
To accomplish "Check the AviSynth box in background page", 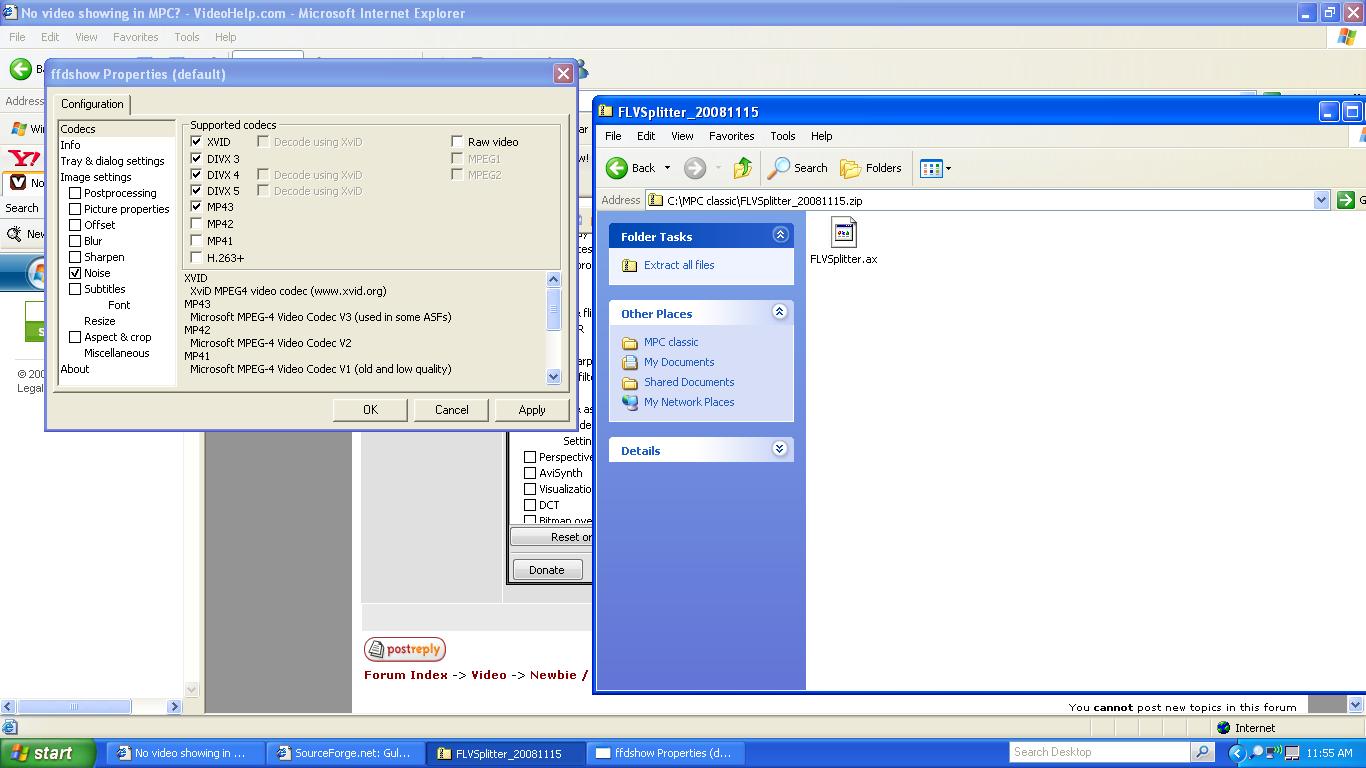I will pyautogui.click(x=530, y=473).
